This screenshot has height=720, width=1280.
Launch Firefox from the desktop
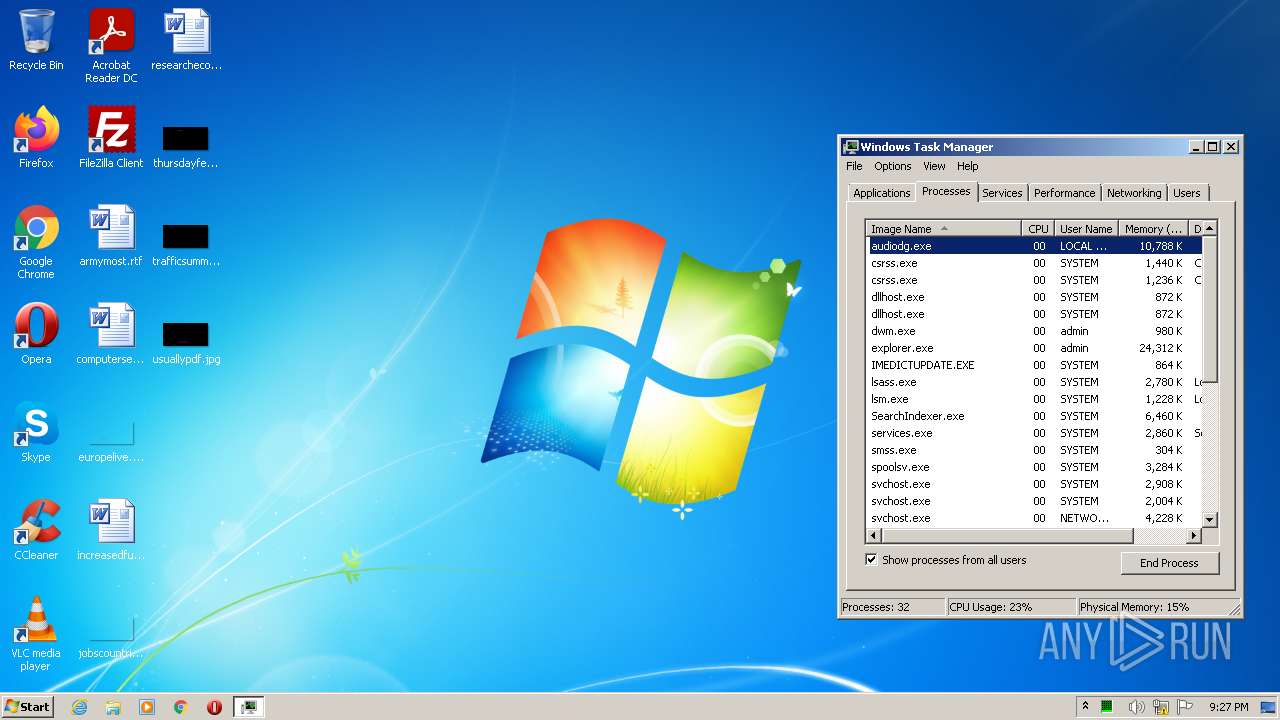[x=36, y=138]
